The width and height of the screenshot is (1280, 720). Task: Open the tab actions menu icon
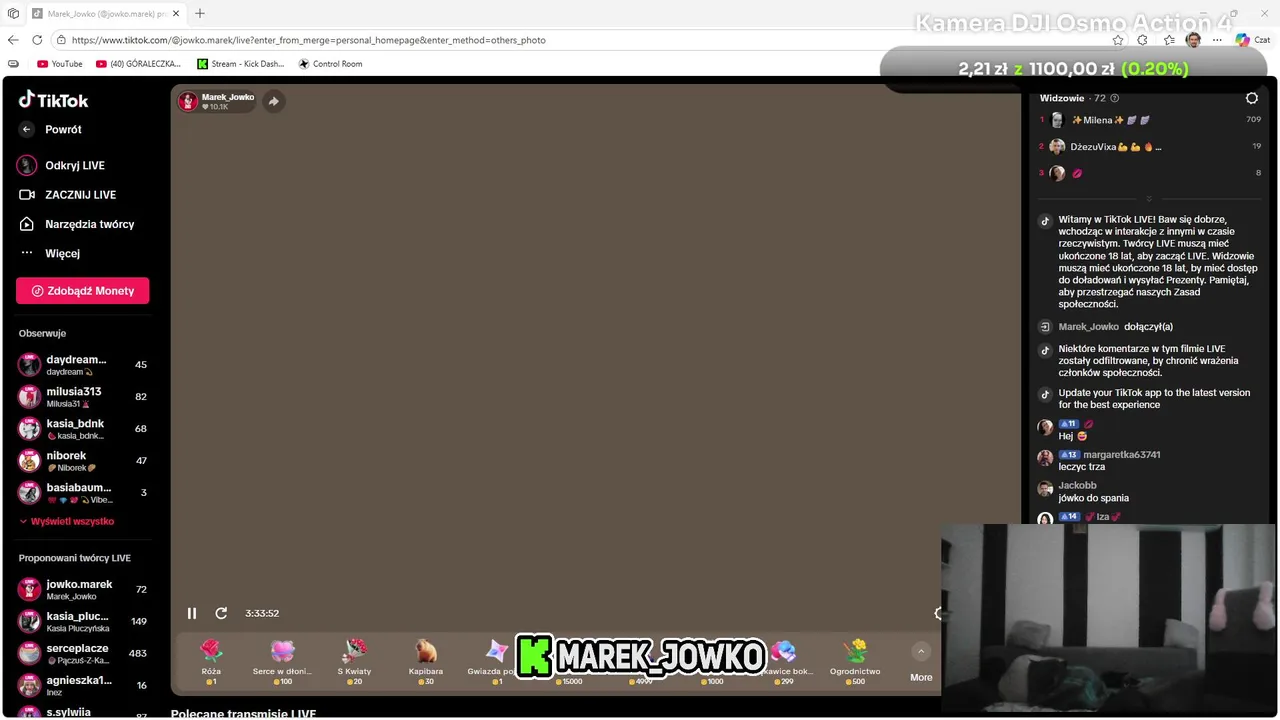(x=13, y=14)
